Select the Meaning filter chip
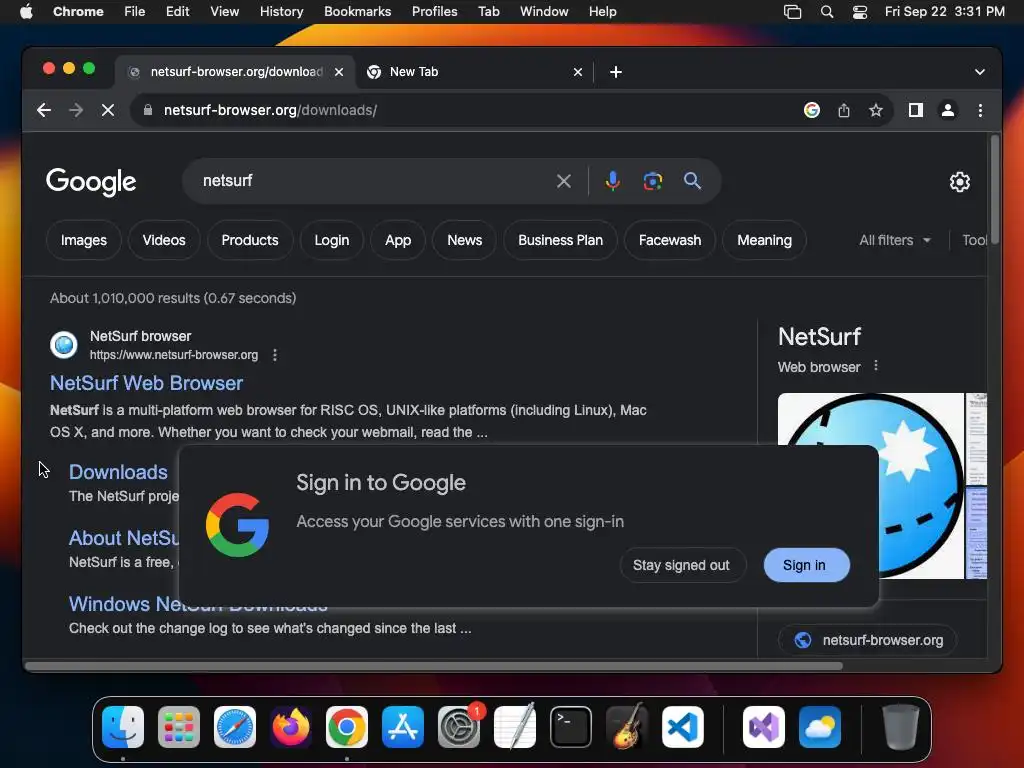This screenshot has width=1024, height=768. point(765,240)
